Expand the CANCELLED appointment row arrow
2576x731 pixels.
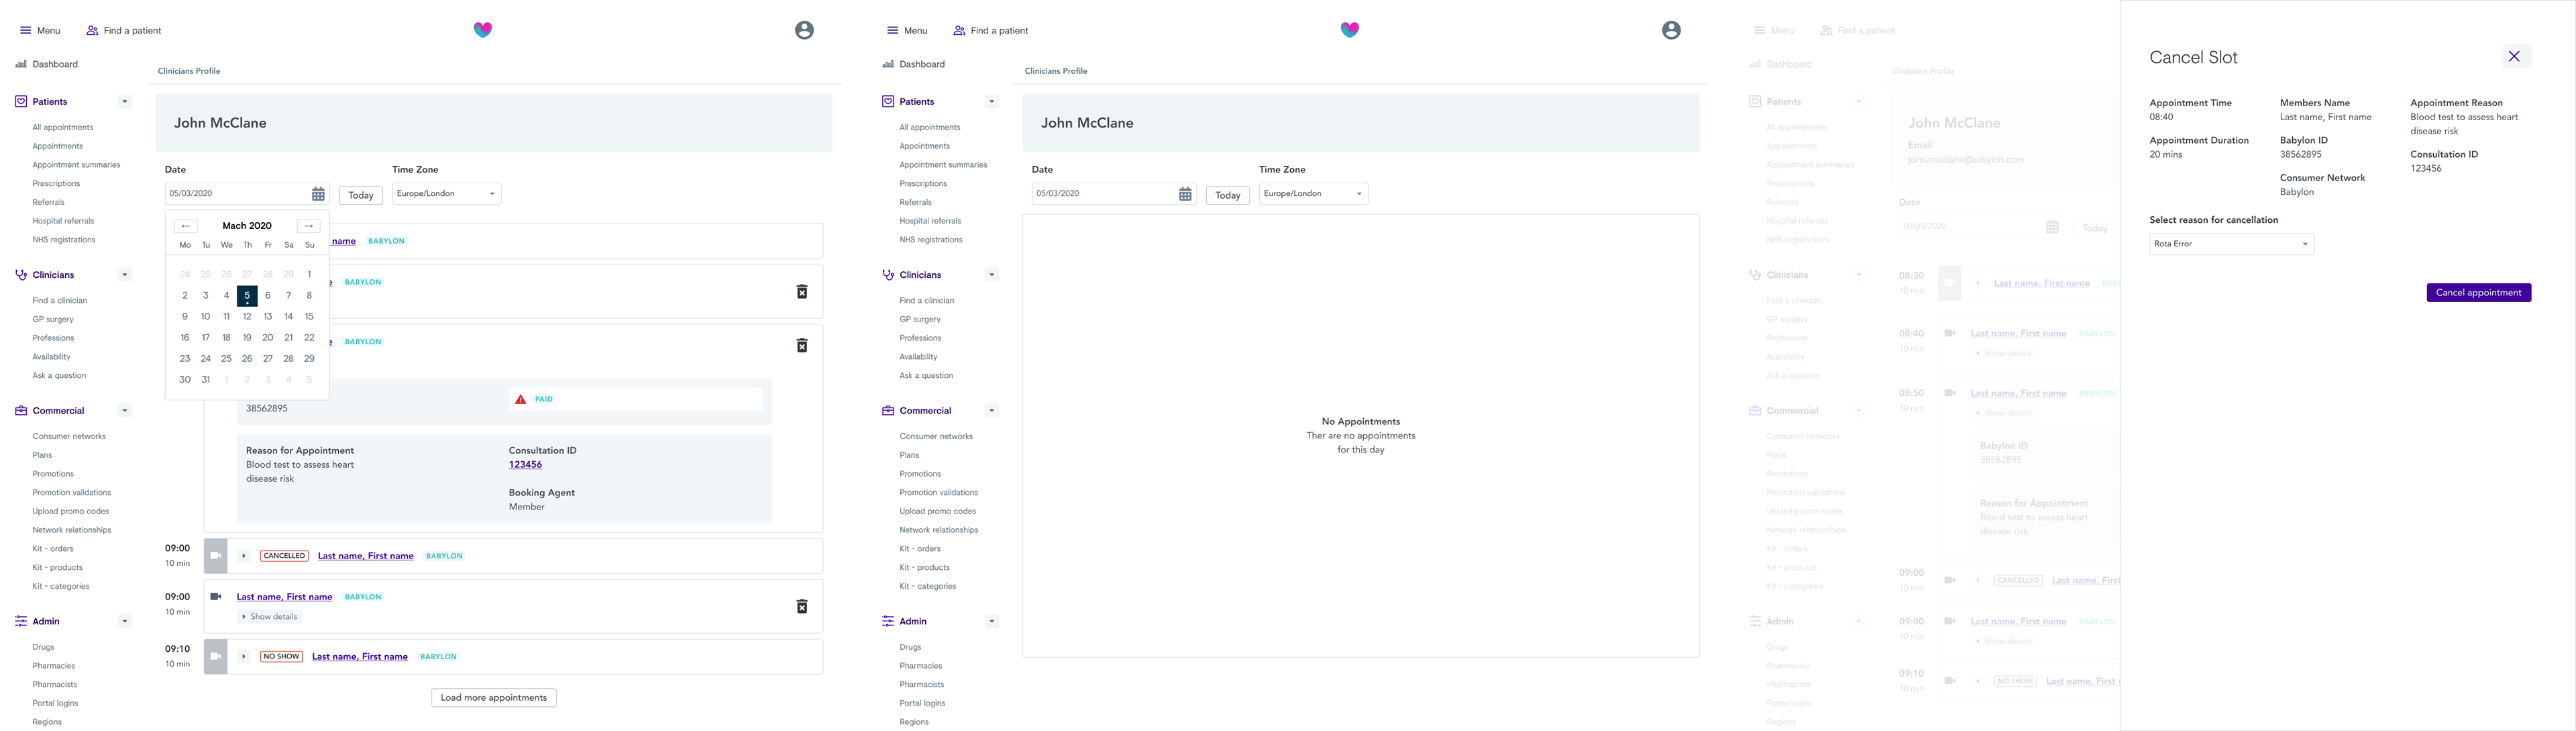tap(243, 556)
